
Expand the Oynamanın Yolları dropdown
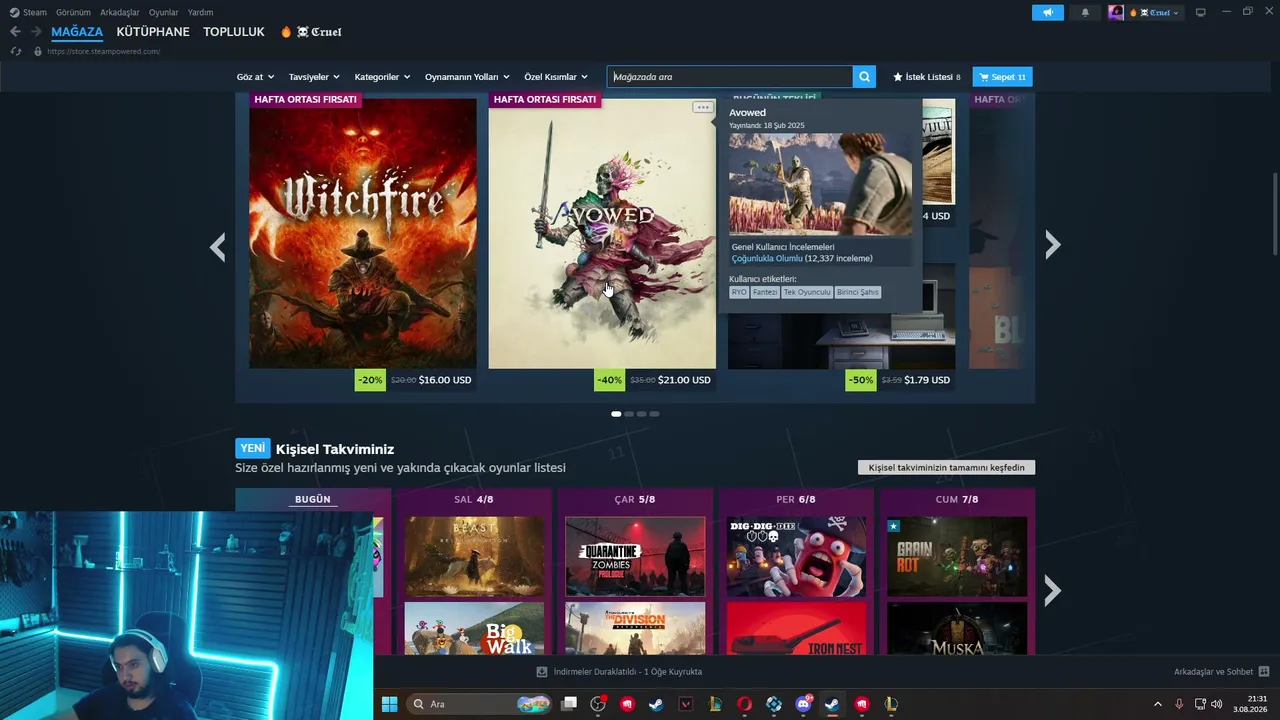pyautogui.click(x=467, y=77)
